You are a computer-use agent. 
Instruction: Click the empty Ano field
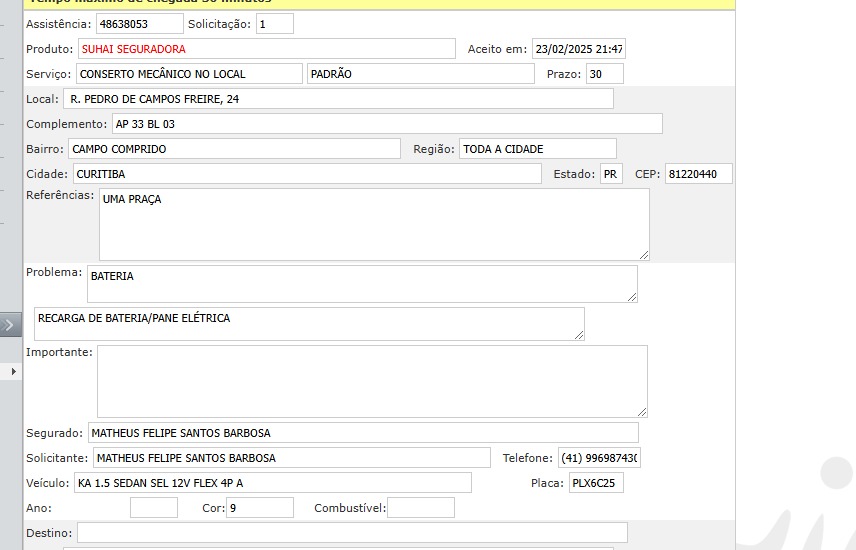coord(154,508)
